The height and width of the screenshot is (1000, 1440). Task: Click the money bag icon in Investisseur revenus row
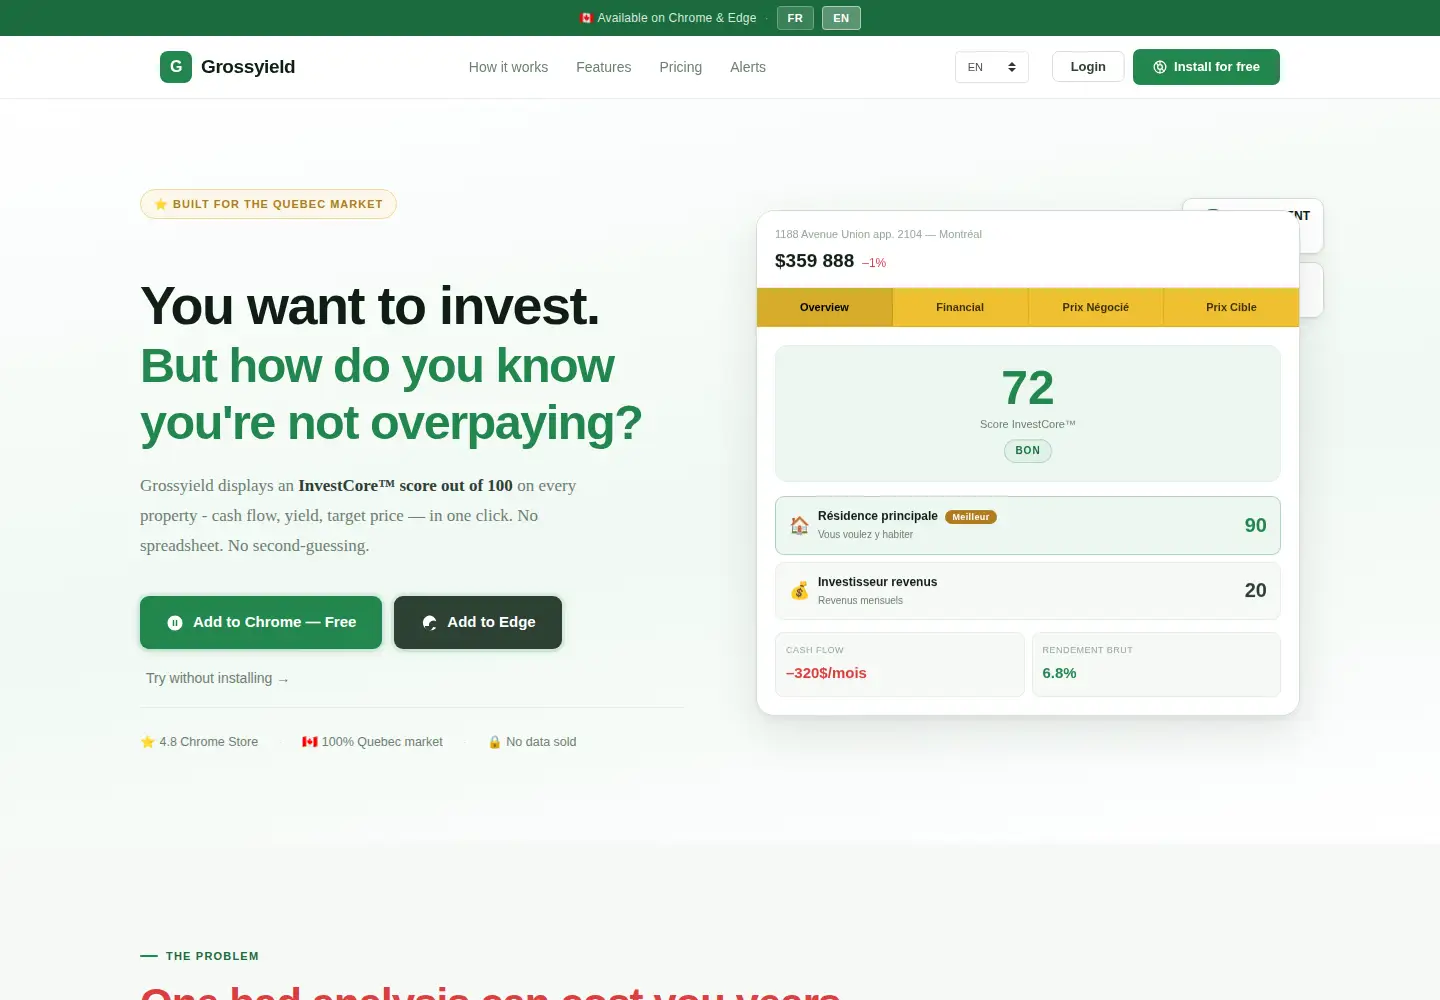[x=799, y=590]
